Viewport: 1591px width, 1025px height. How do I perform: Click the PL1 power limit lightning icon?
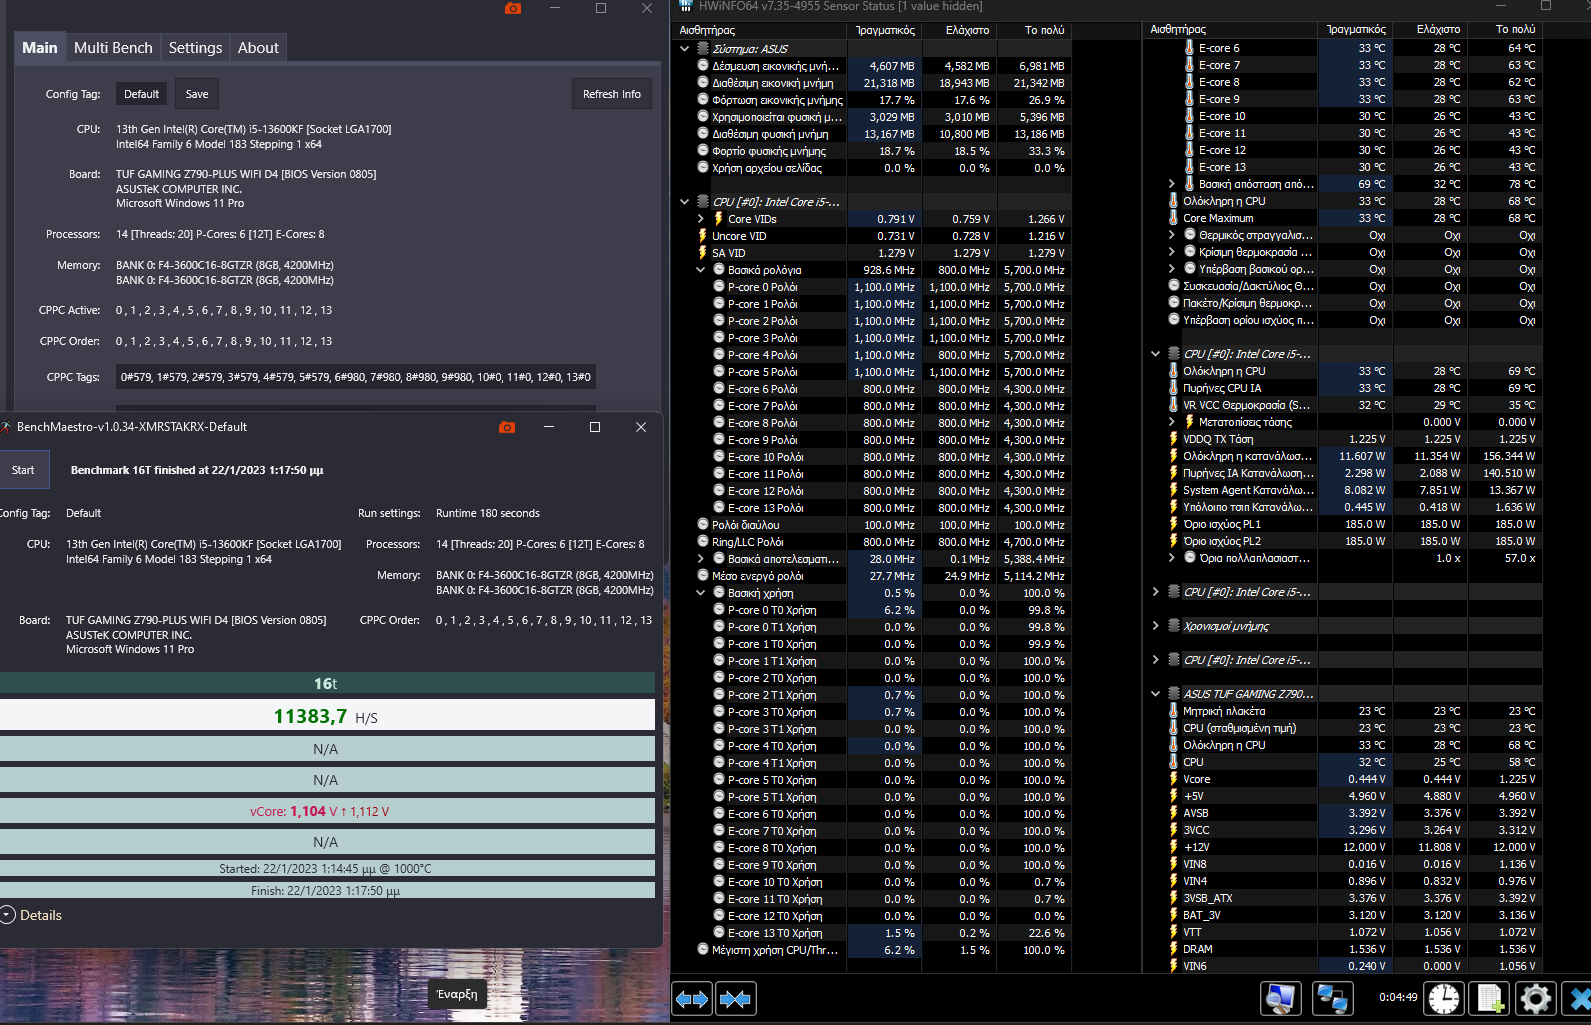click(x=1173, y=524)
